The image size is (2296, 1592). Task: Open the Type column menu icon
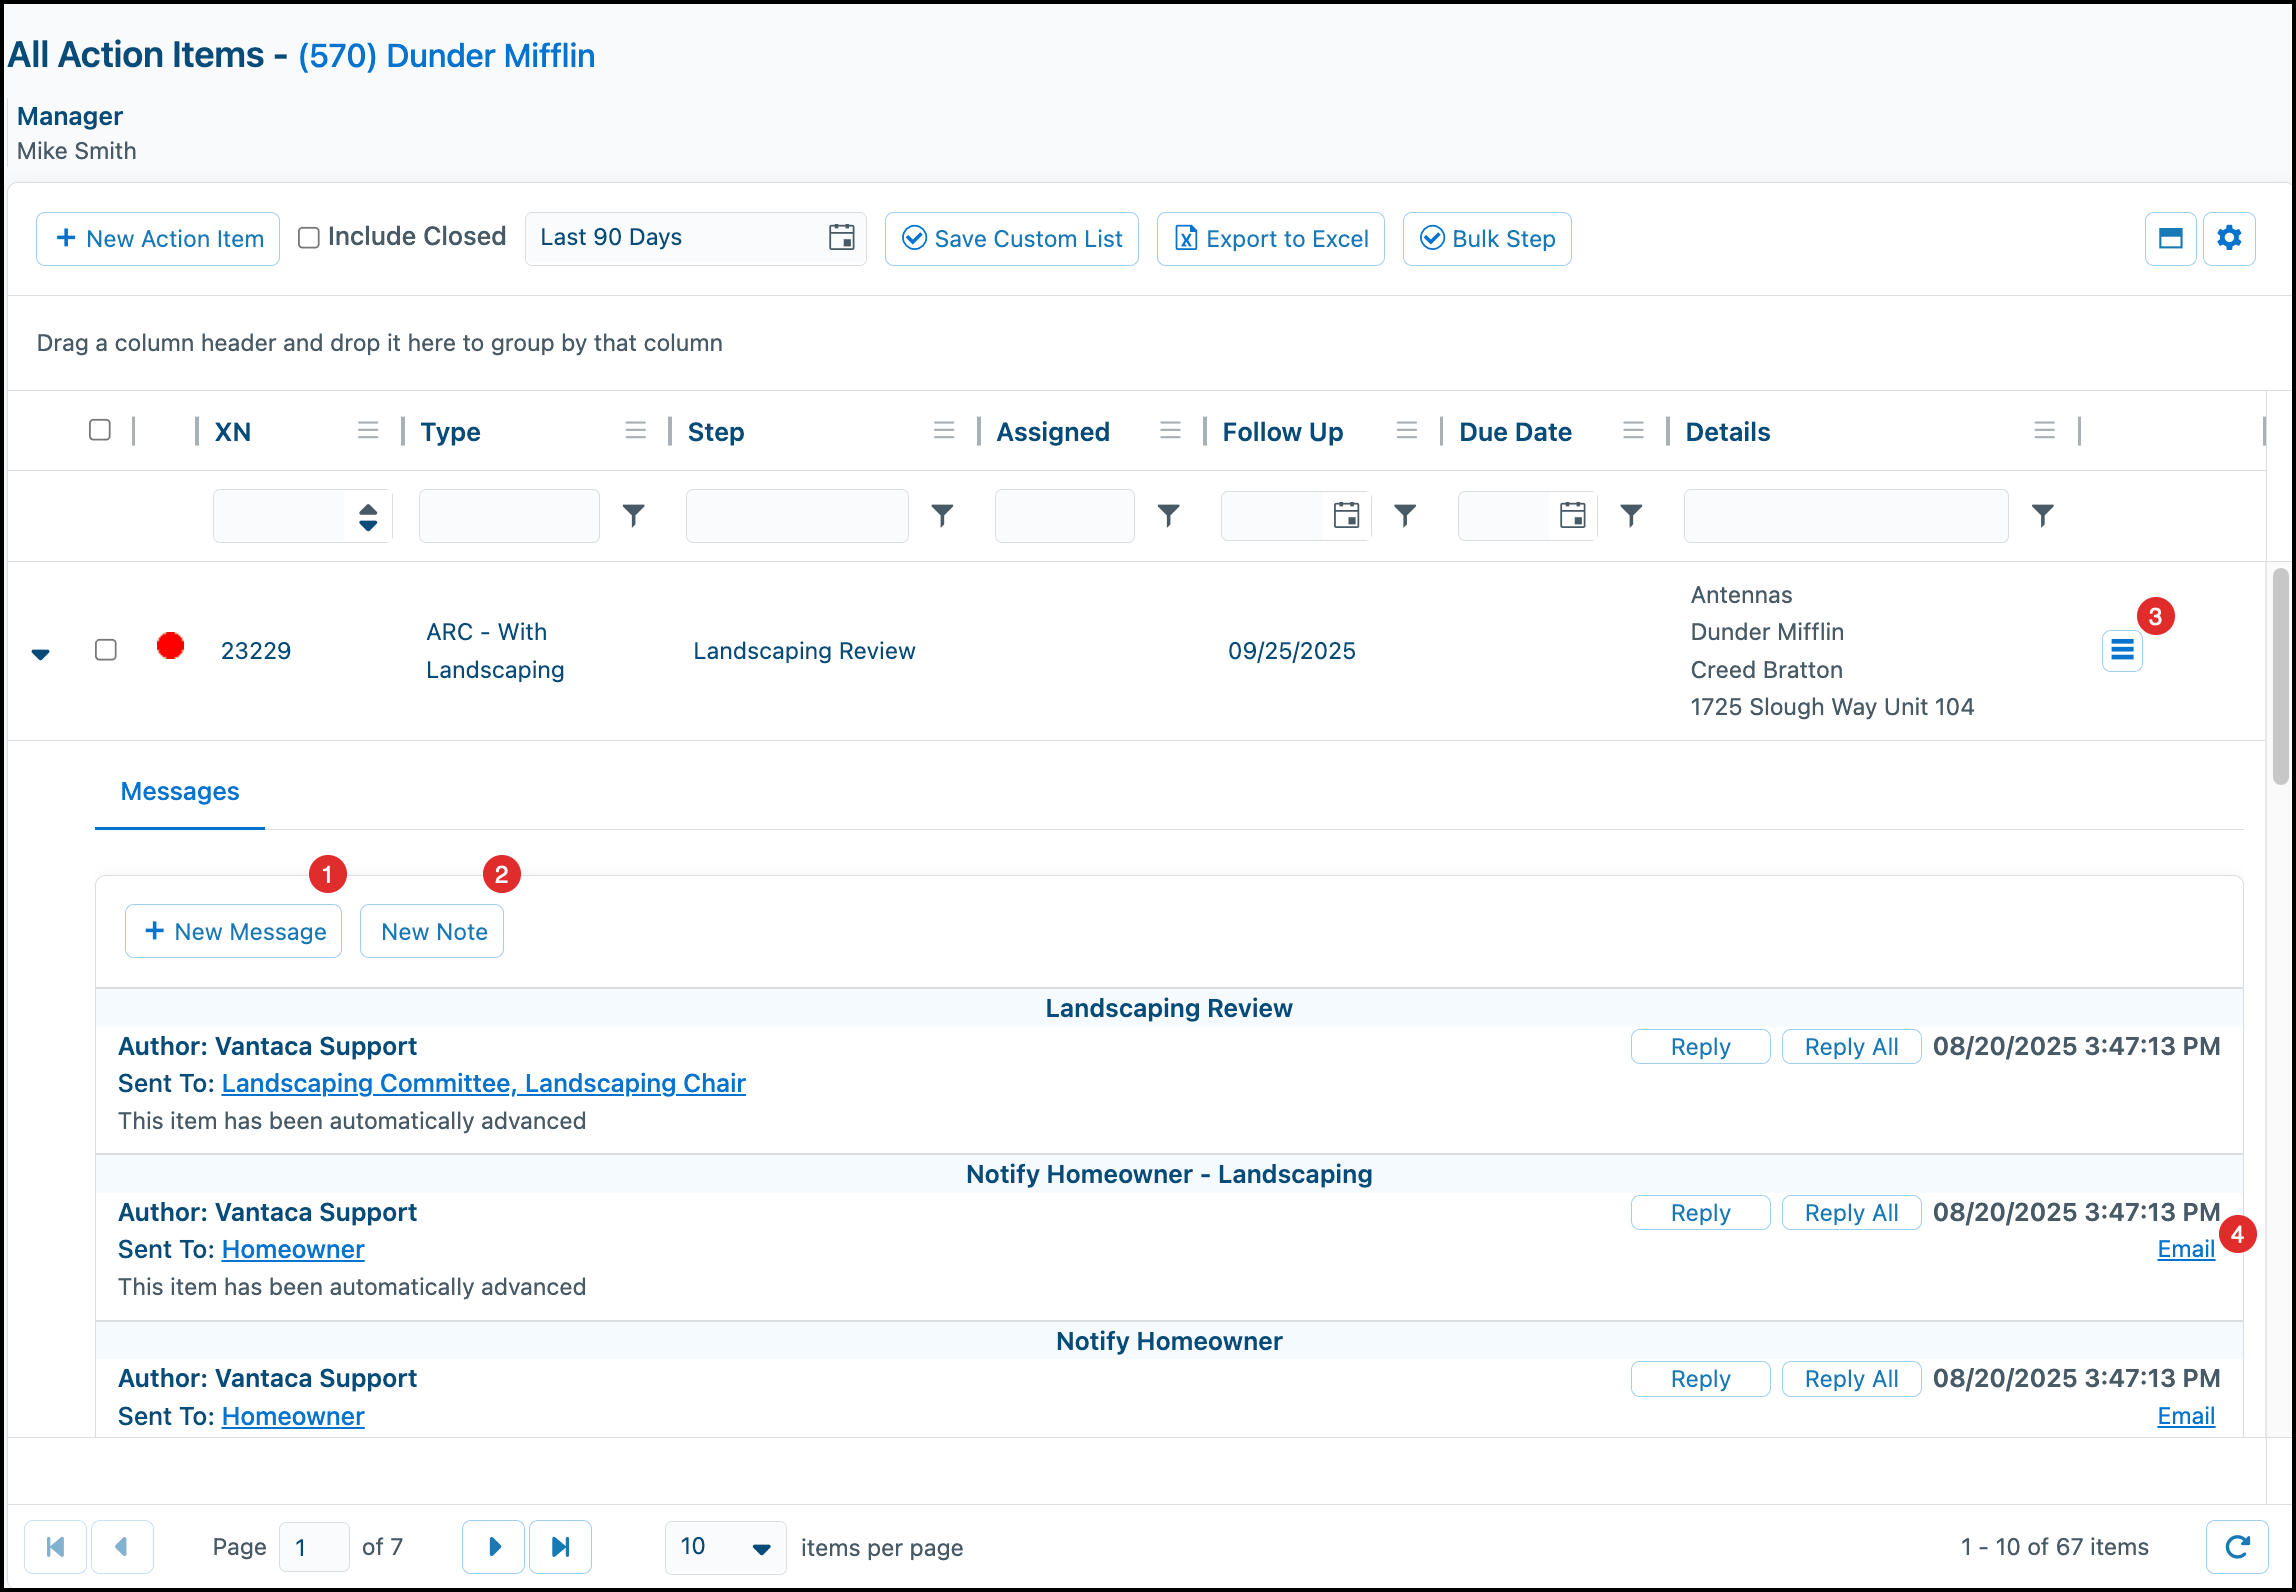pyautogui.click(x=635, y=430)
